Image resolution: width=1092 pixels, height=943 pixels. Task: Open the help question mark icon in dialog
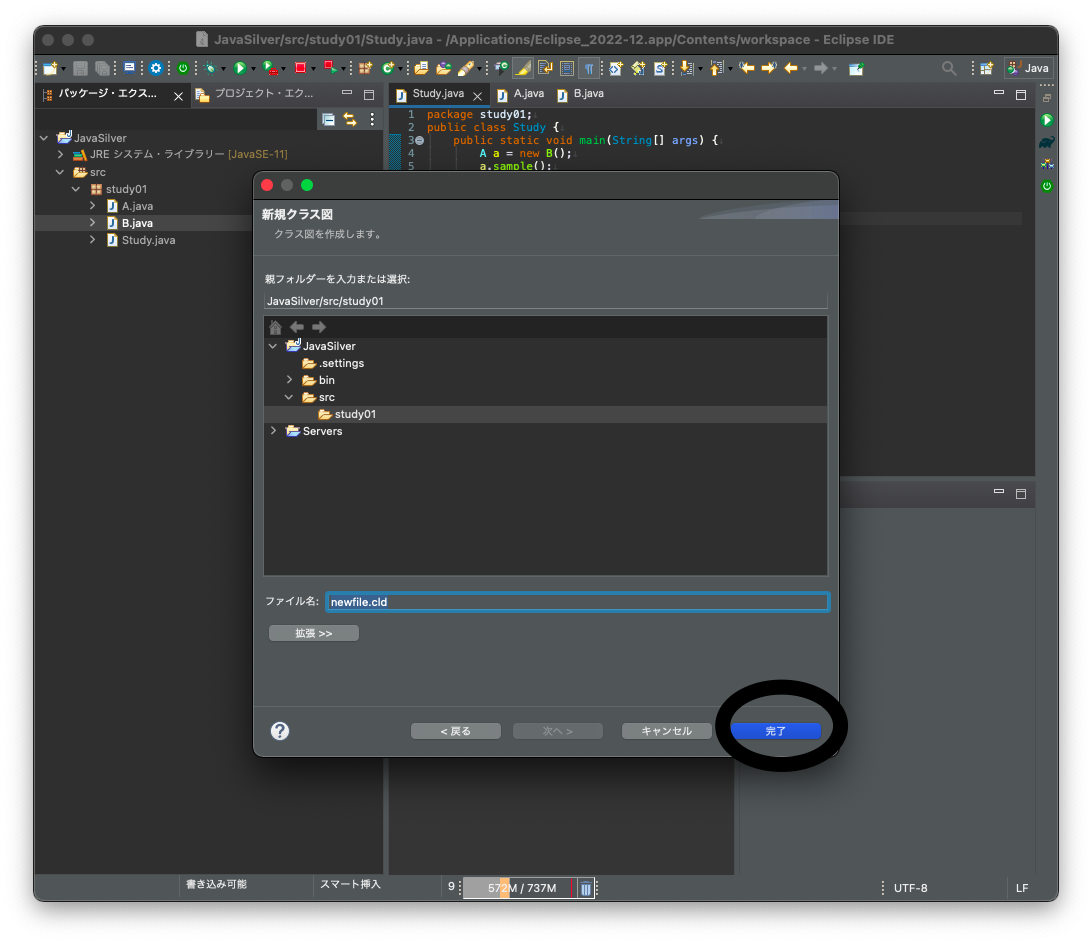(280, 731)
